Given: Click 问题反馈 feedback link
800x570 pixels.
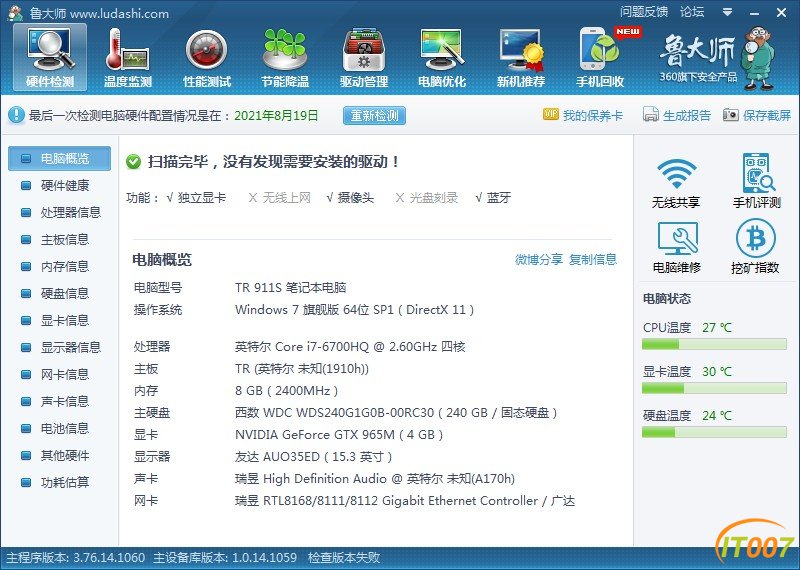Looking at the screenshot, I should [644, 12].
